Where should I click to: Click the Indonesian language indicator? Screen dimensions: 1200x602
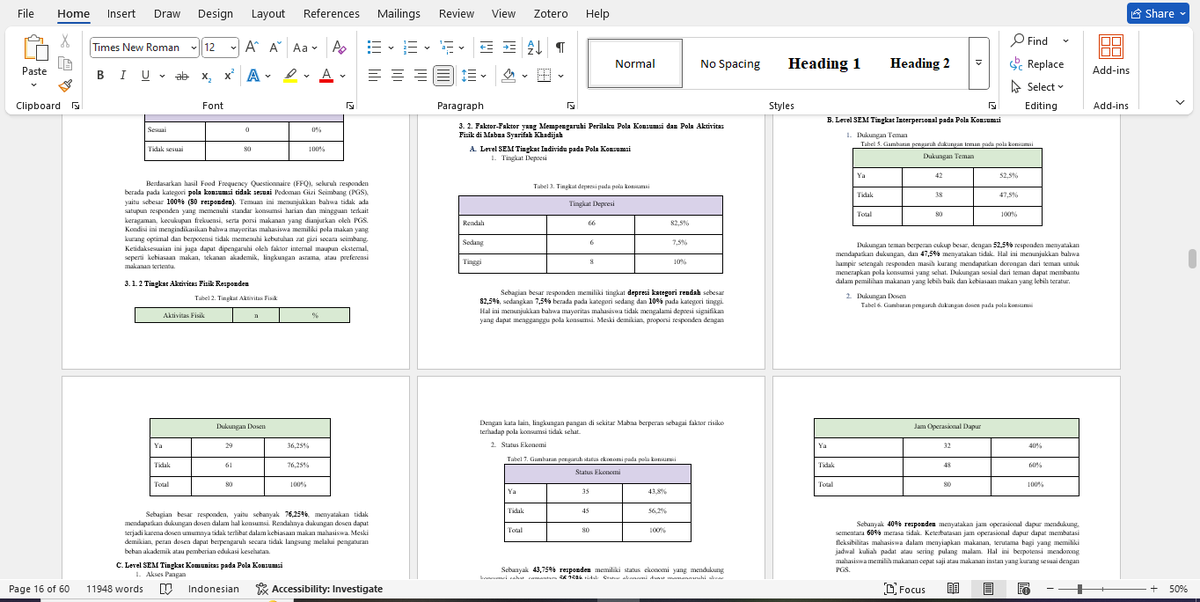coord(213,589)
